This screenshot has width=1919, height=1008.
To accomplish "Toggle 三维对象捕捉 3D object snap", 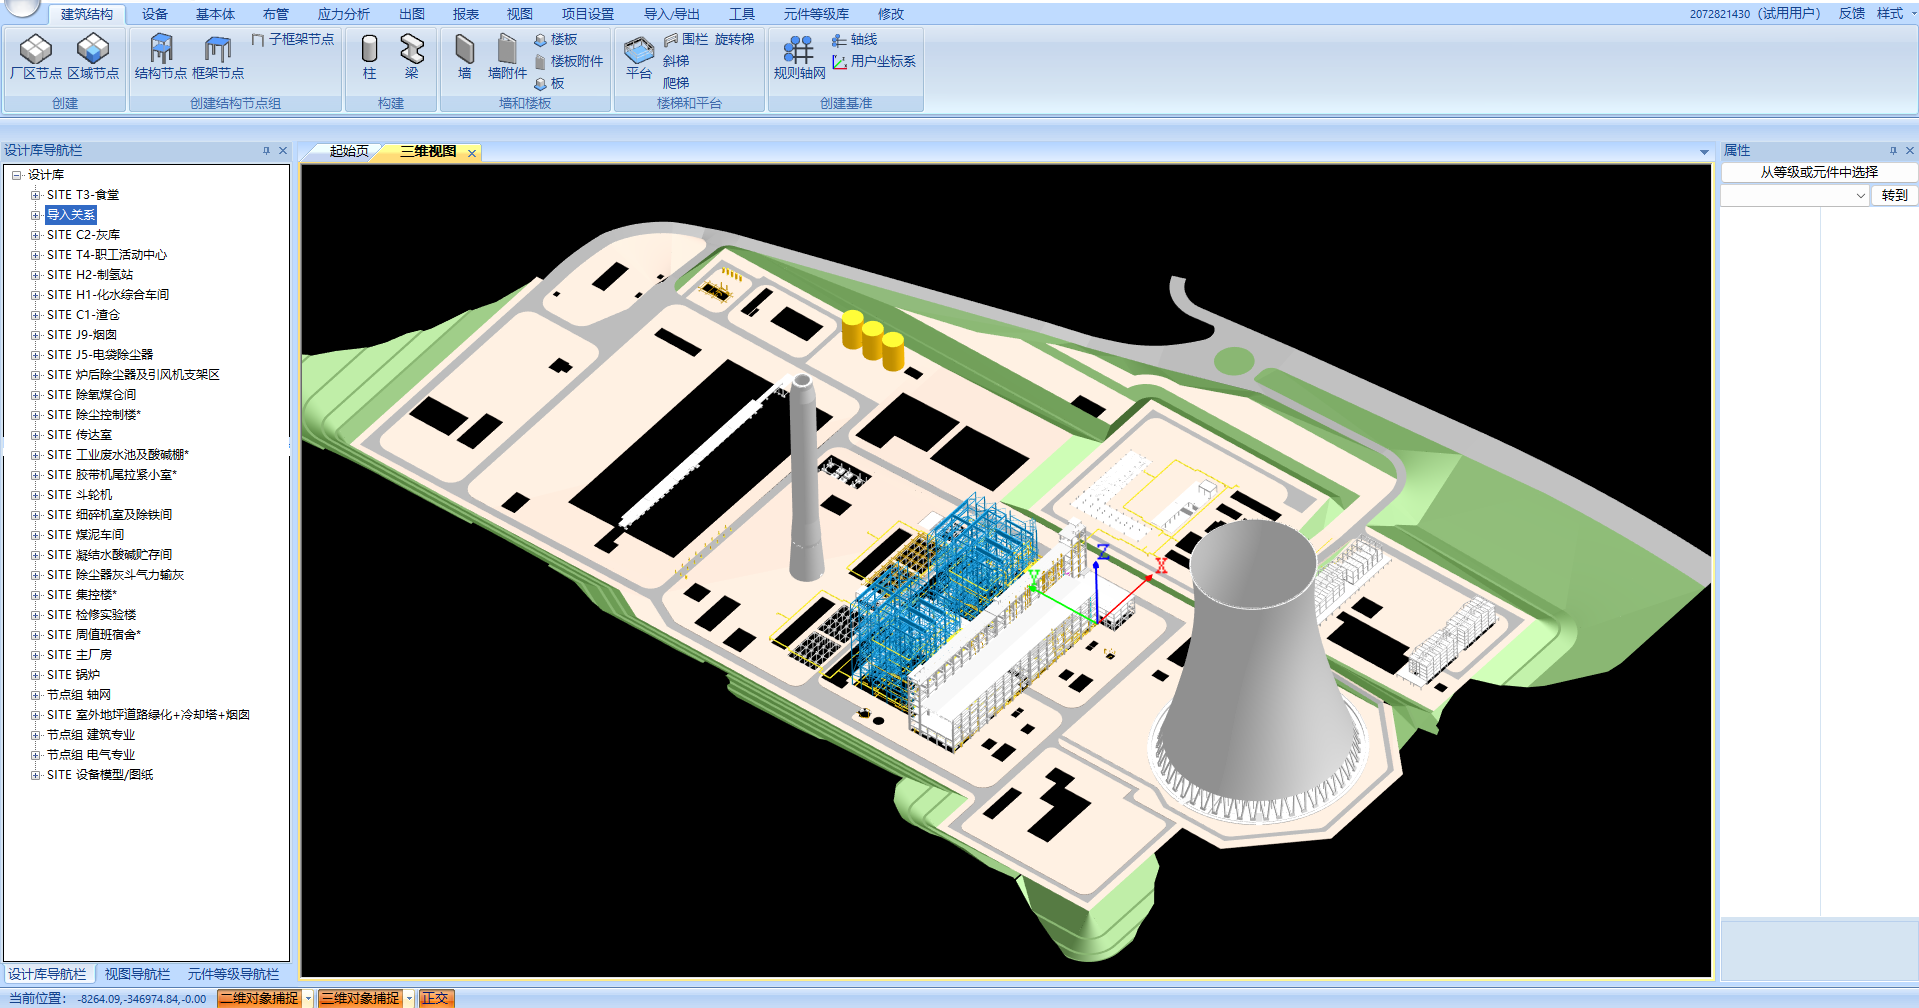I will 360,998.
